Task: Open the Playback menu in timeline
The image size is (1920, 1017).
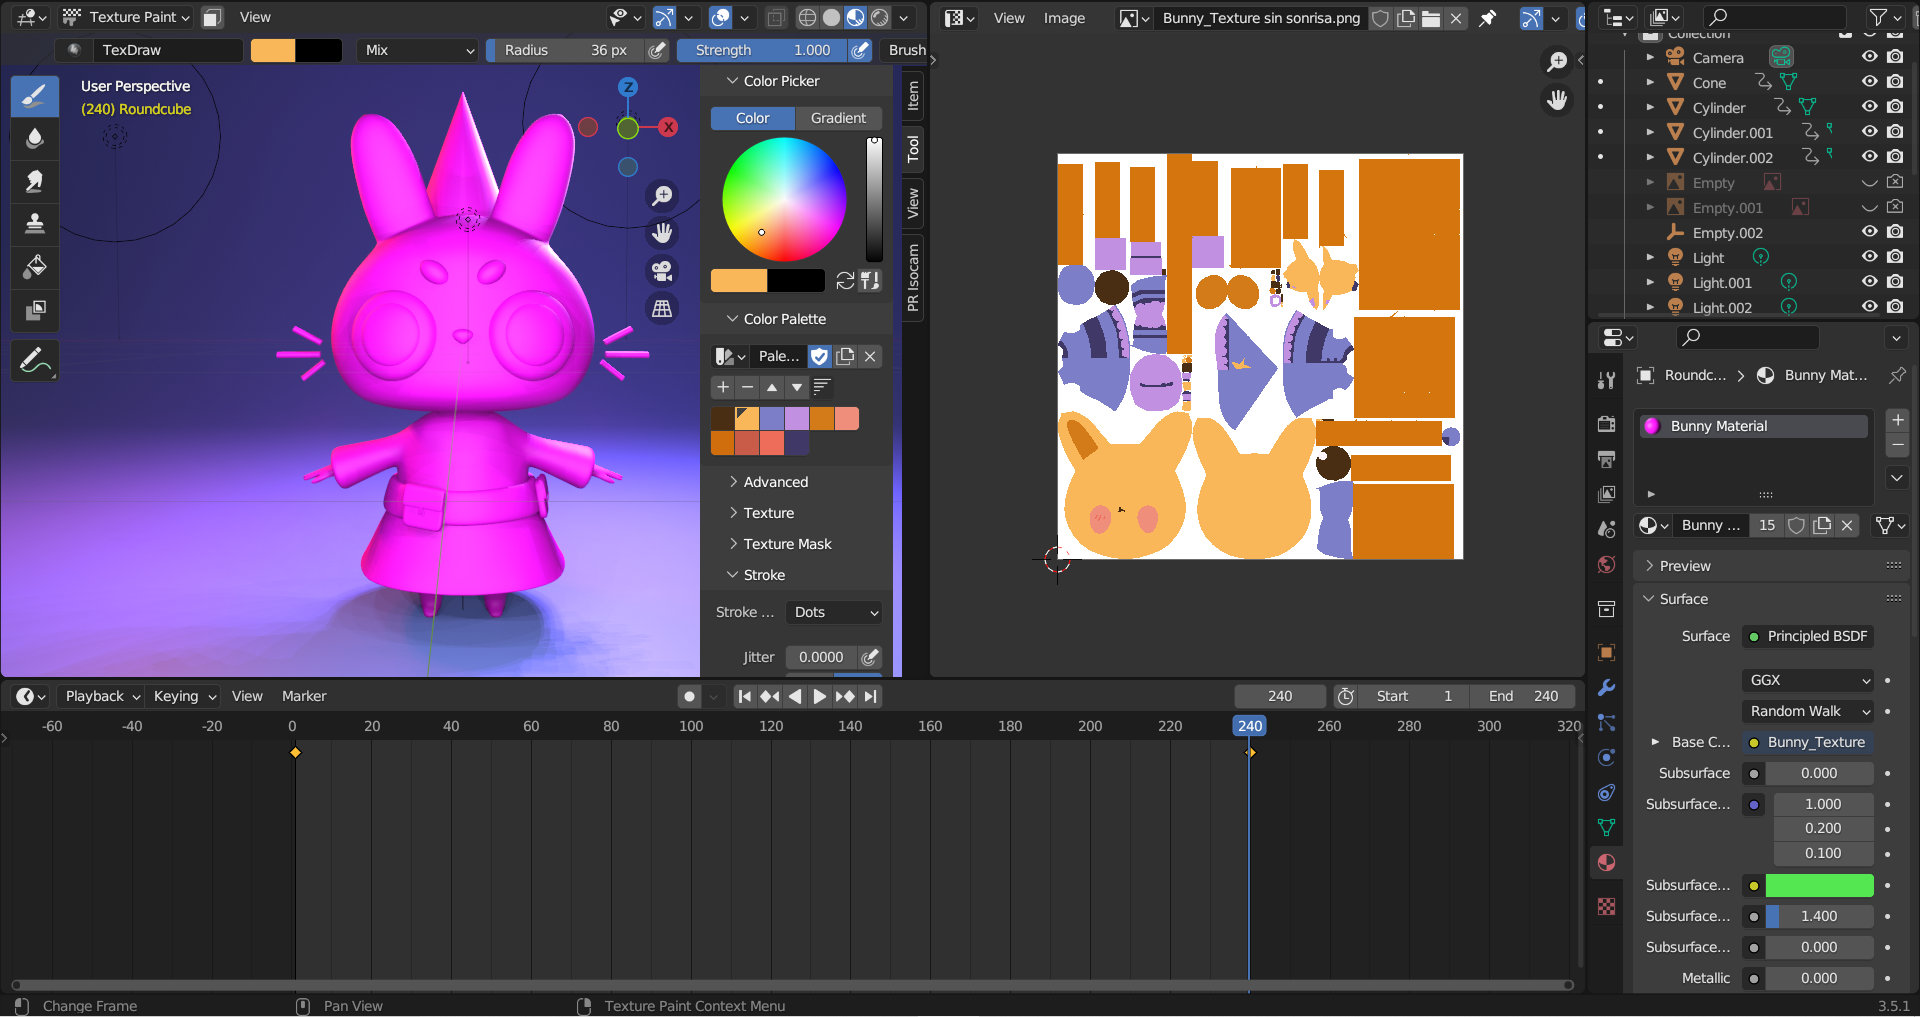Action: click(102, 696)
